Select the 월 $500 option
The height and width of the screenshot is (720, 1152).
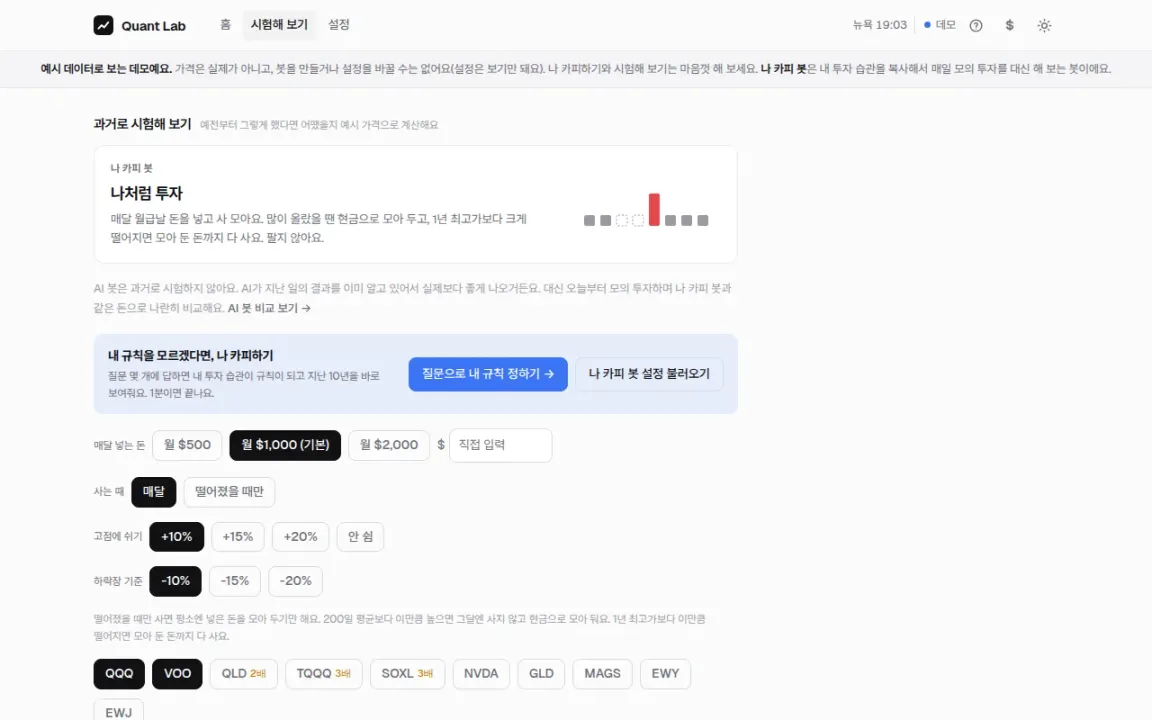[187, 445]
